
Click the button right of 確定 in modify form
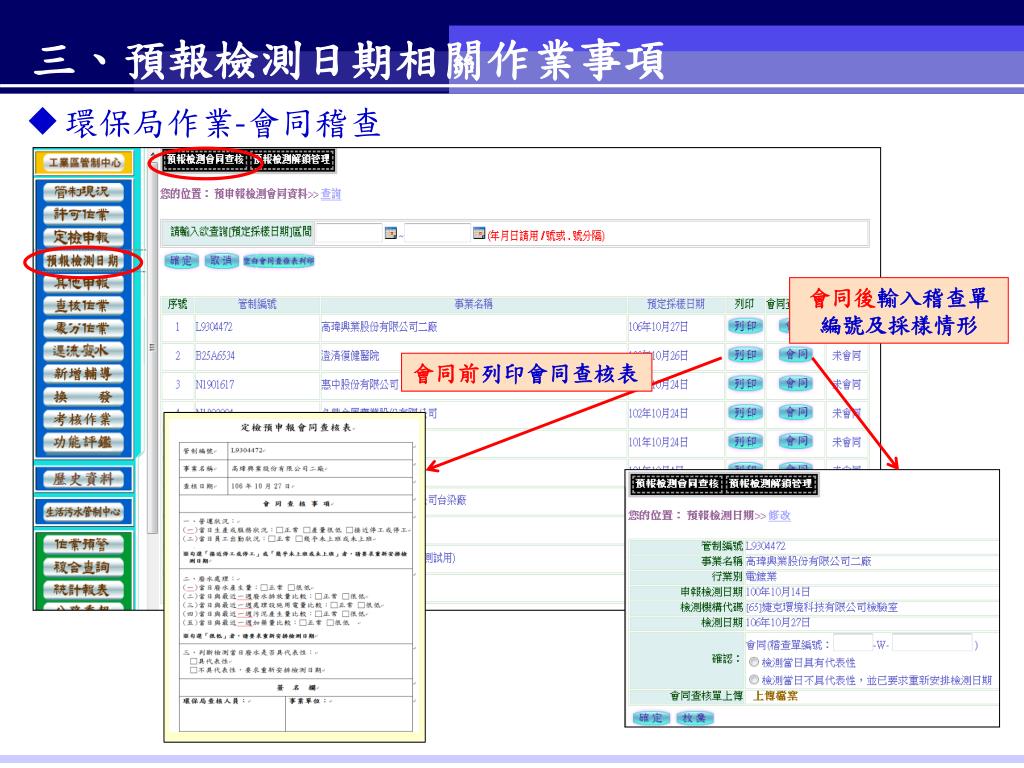[x=694, y=718]
